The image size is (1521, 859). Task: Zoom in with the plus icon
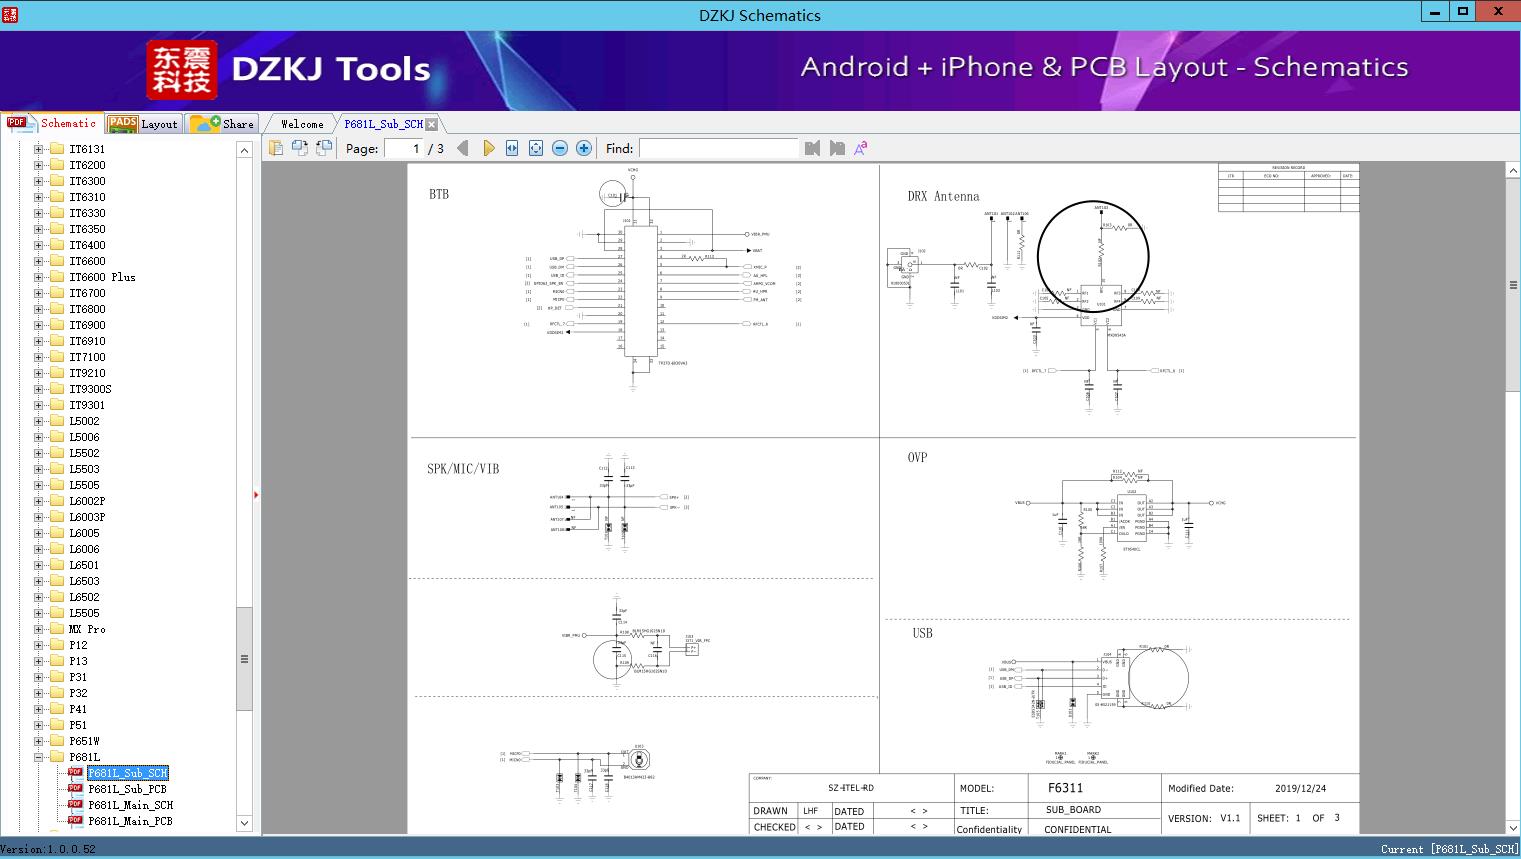[584, 148]
